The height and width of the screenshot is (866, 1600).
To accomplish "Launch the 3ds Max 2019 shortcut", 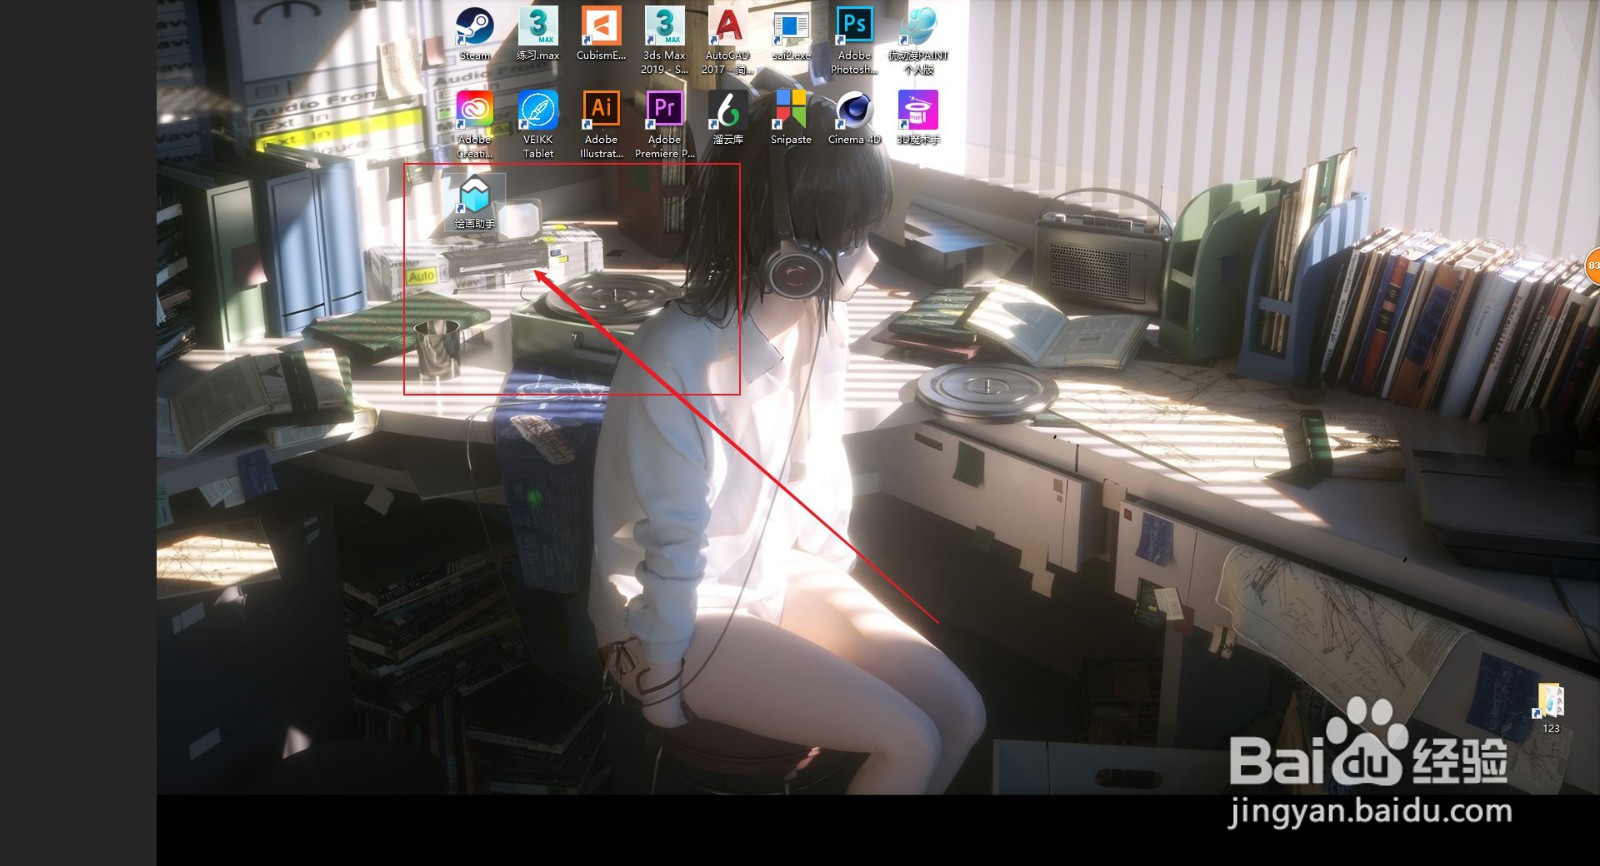I will click(664, 40).
